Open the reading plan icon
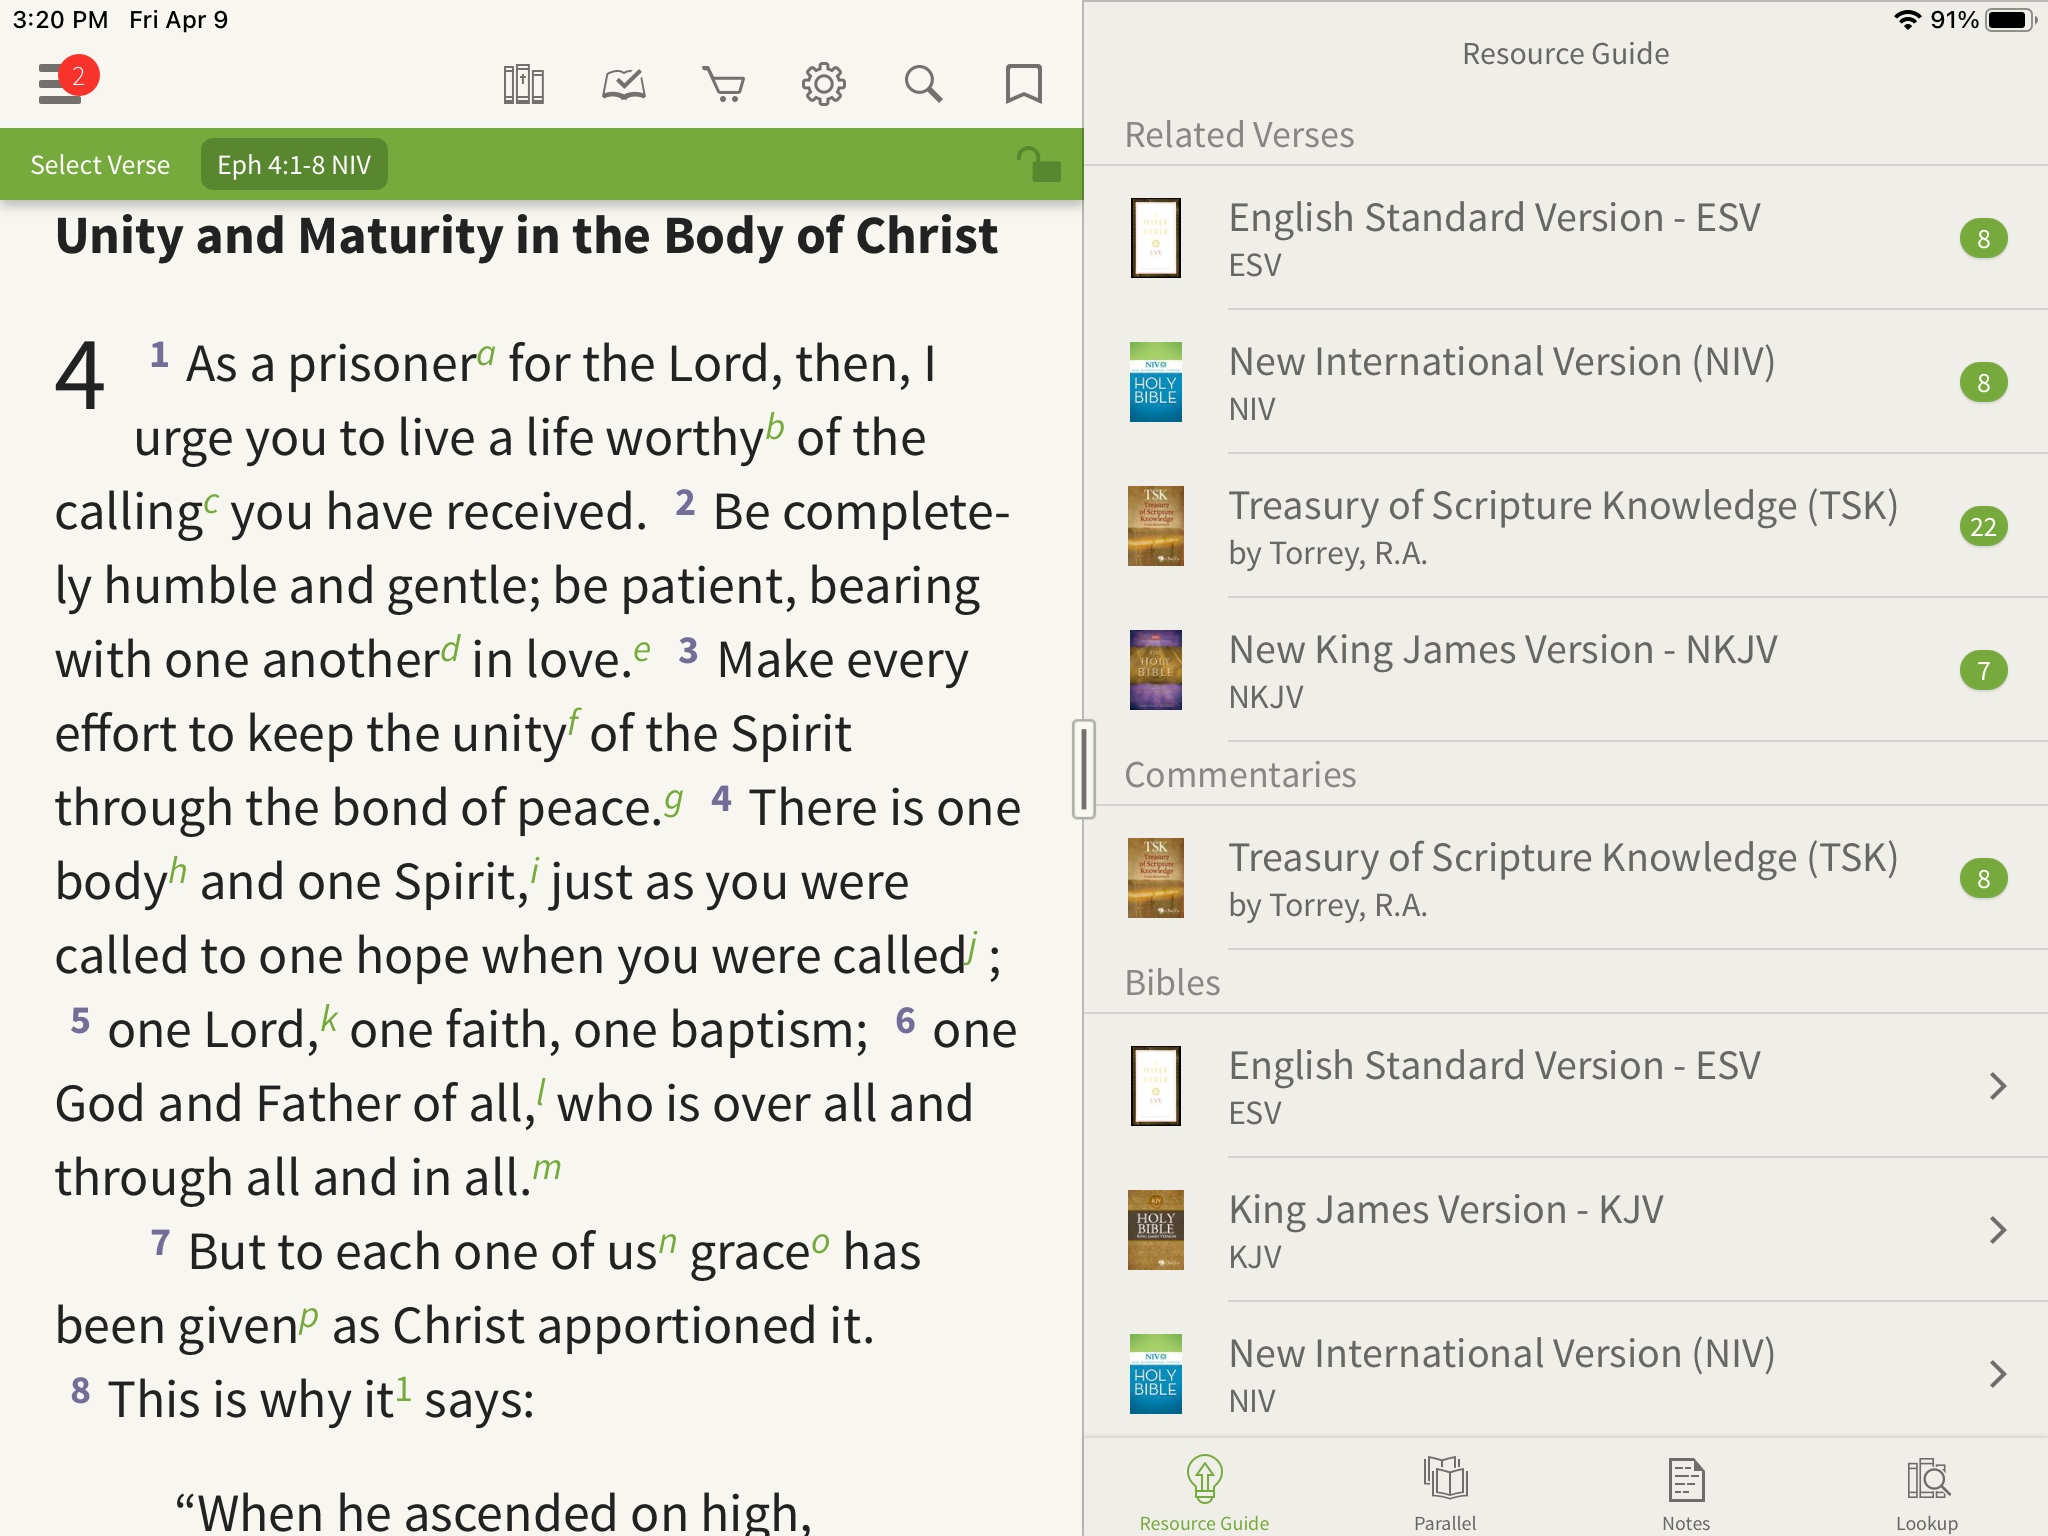The image size is (2048, 1536). (x=624, y=84)
